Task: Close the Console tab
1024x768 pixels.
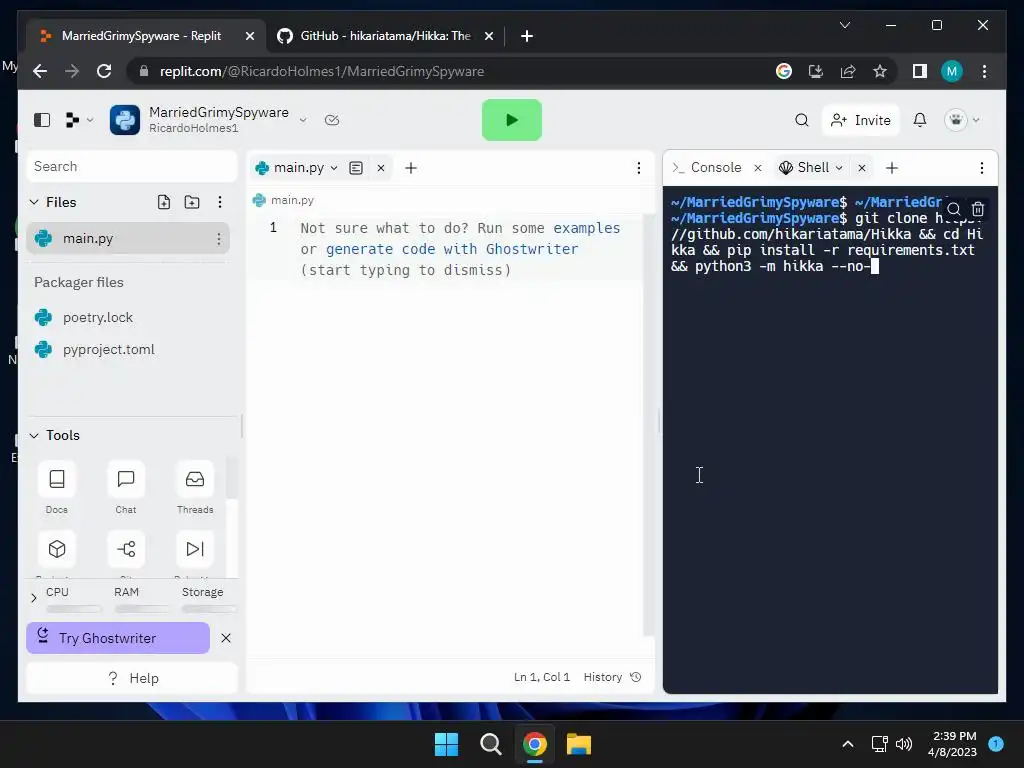Action: point(758,168)
